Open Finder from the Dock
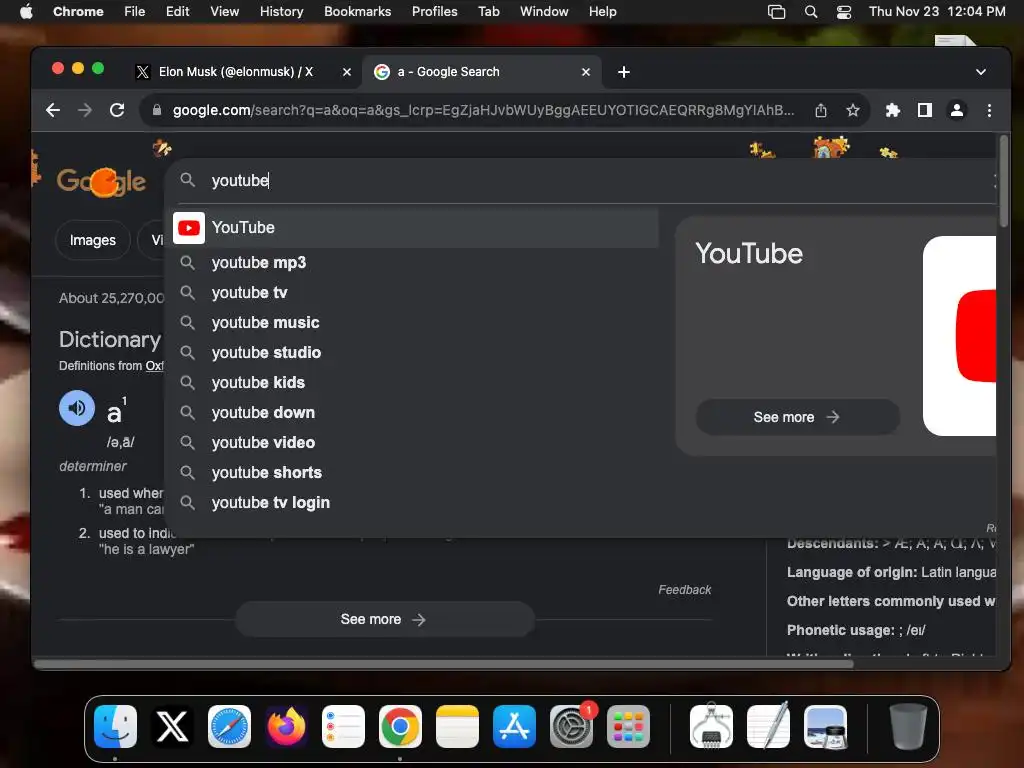The width and height of the screenshot is (1024, 768). point(116,726)
